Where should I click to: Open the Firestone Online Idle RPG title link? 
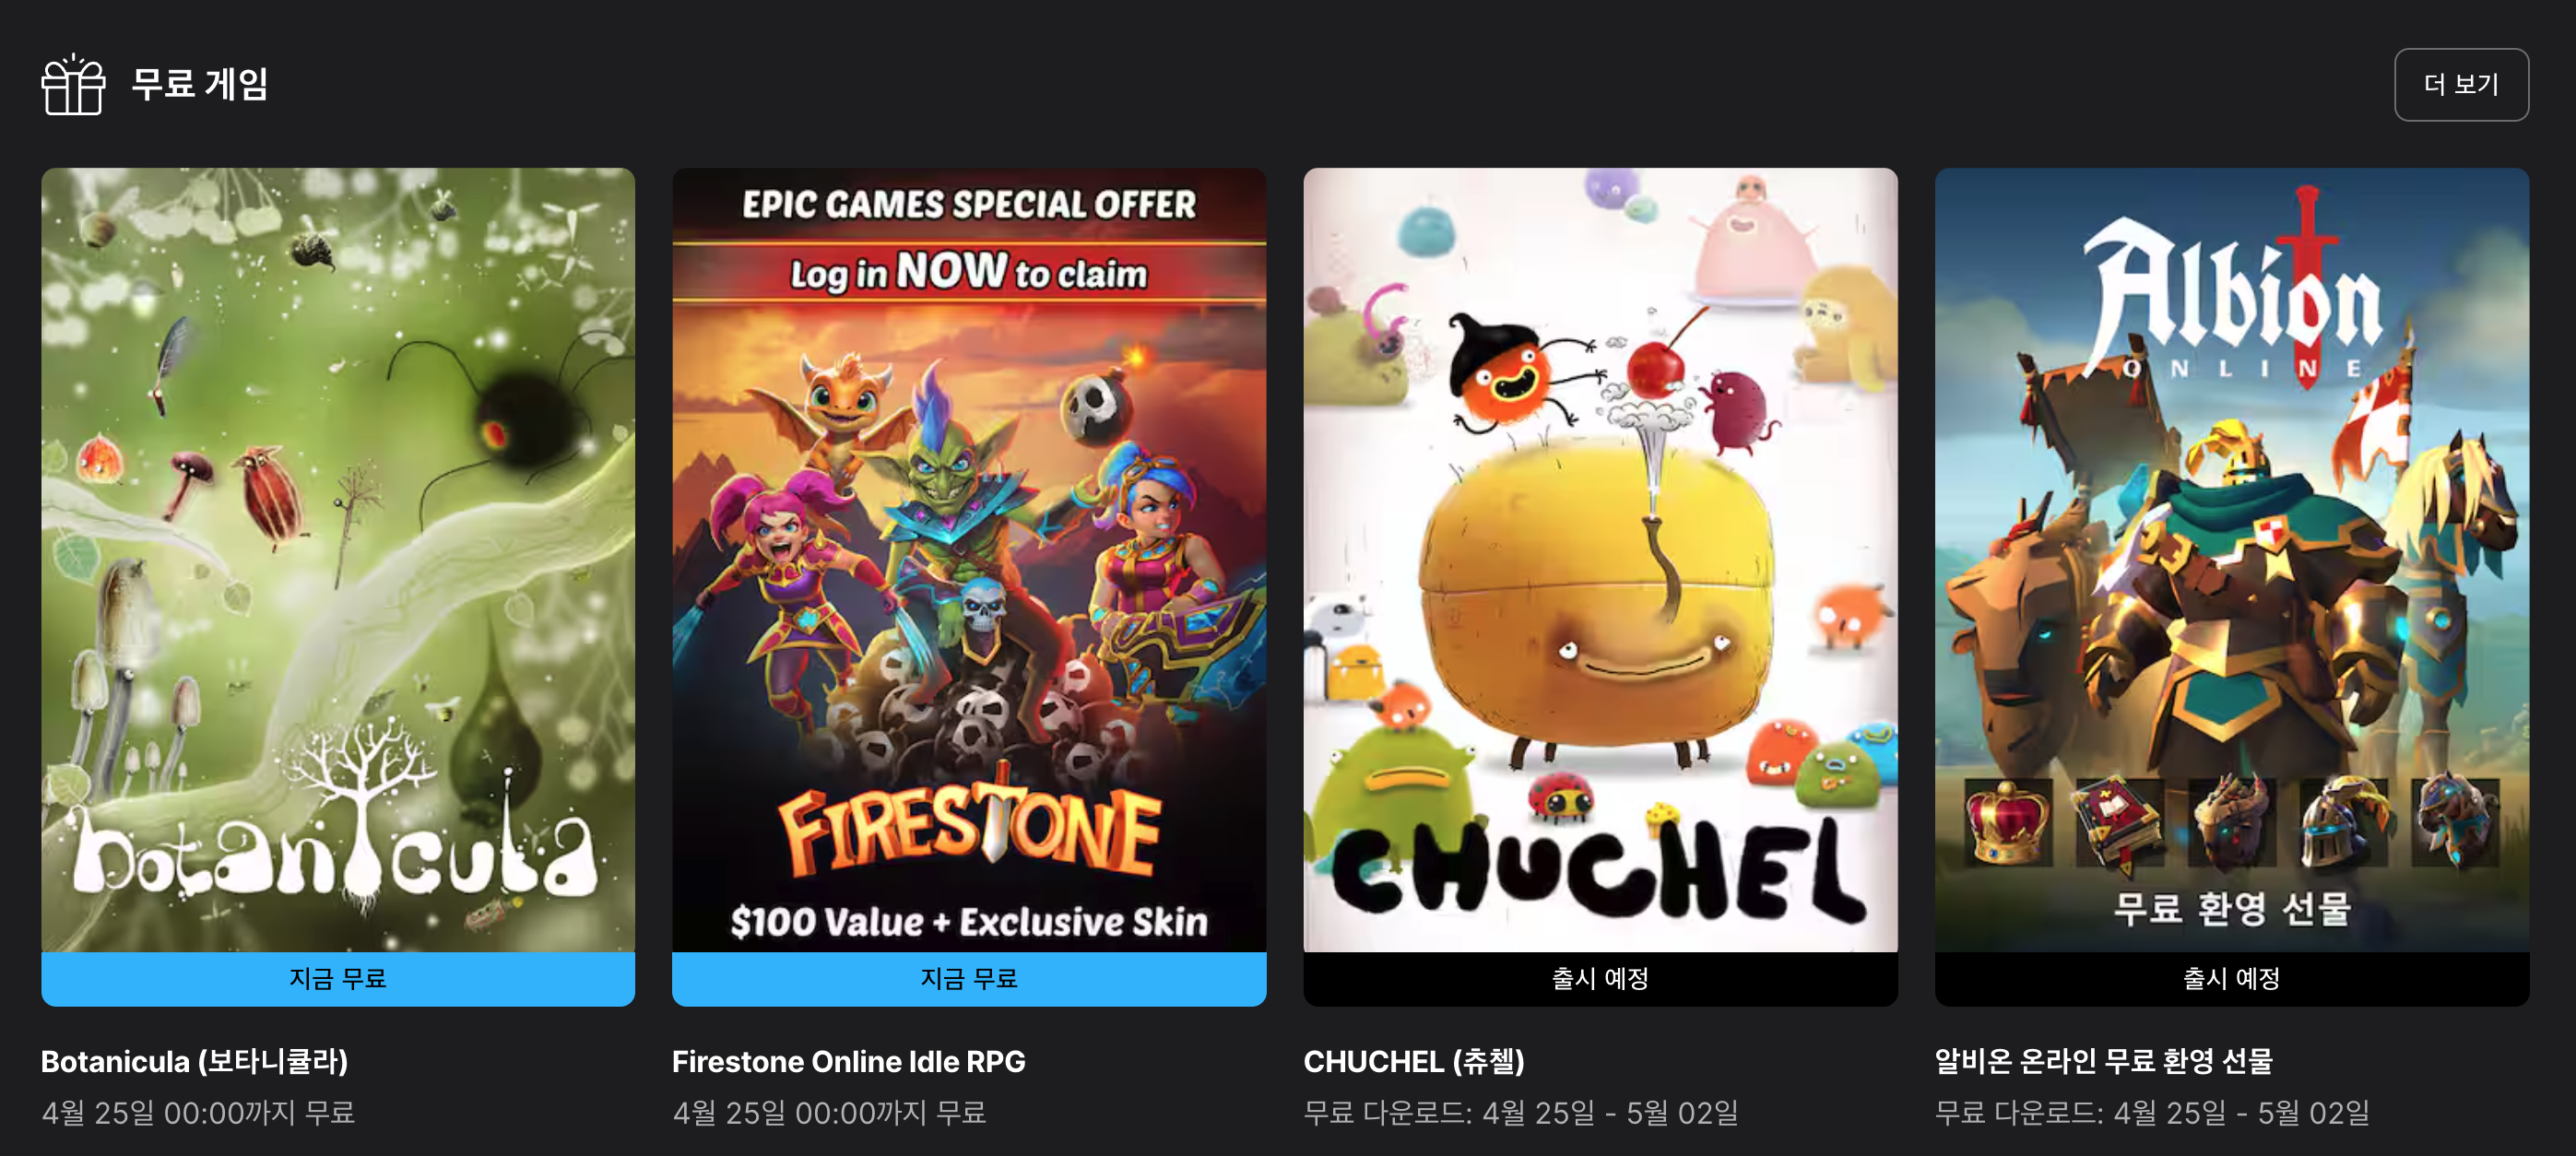click(849, 1061)
